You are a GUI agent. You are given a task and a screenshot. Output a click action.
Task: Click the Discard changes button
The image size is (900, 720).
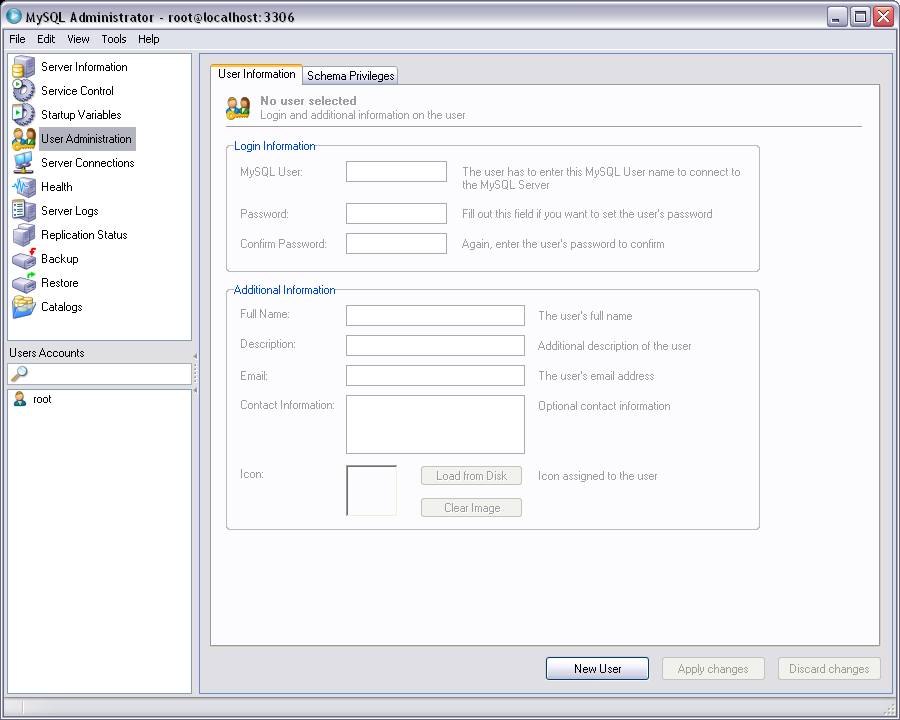[829, 668]
